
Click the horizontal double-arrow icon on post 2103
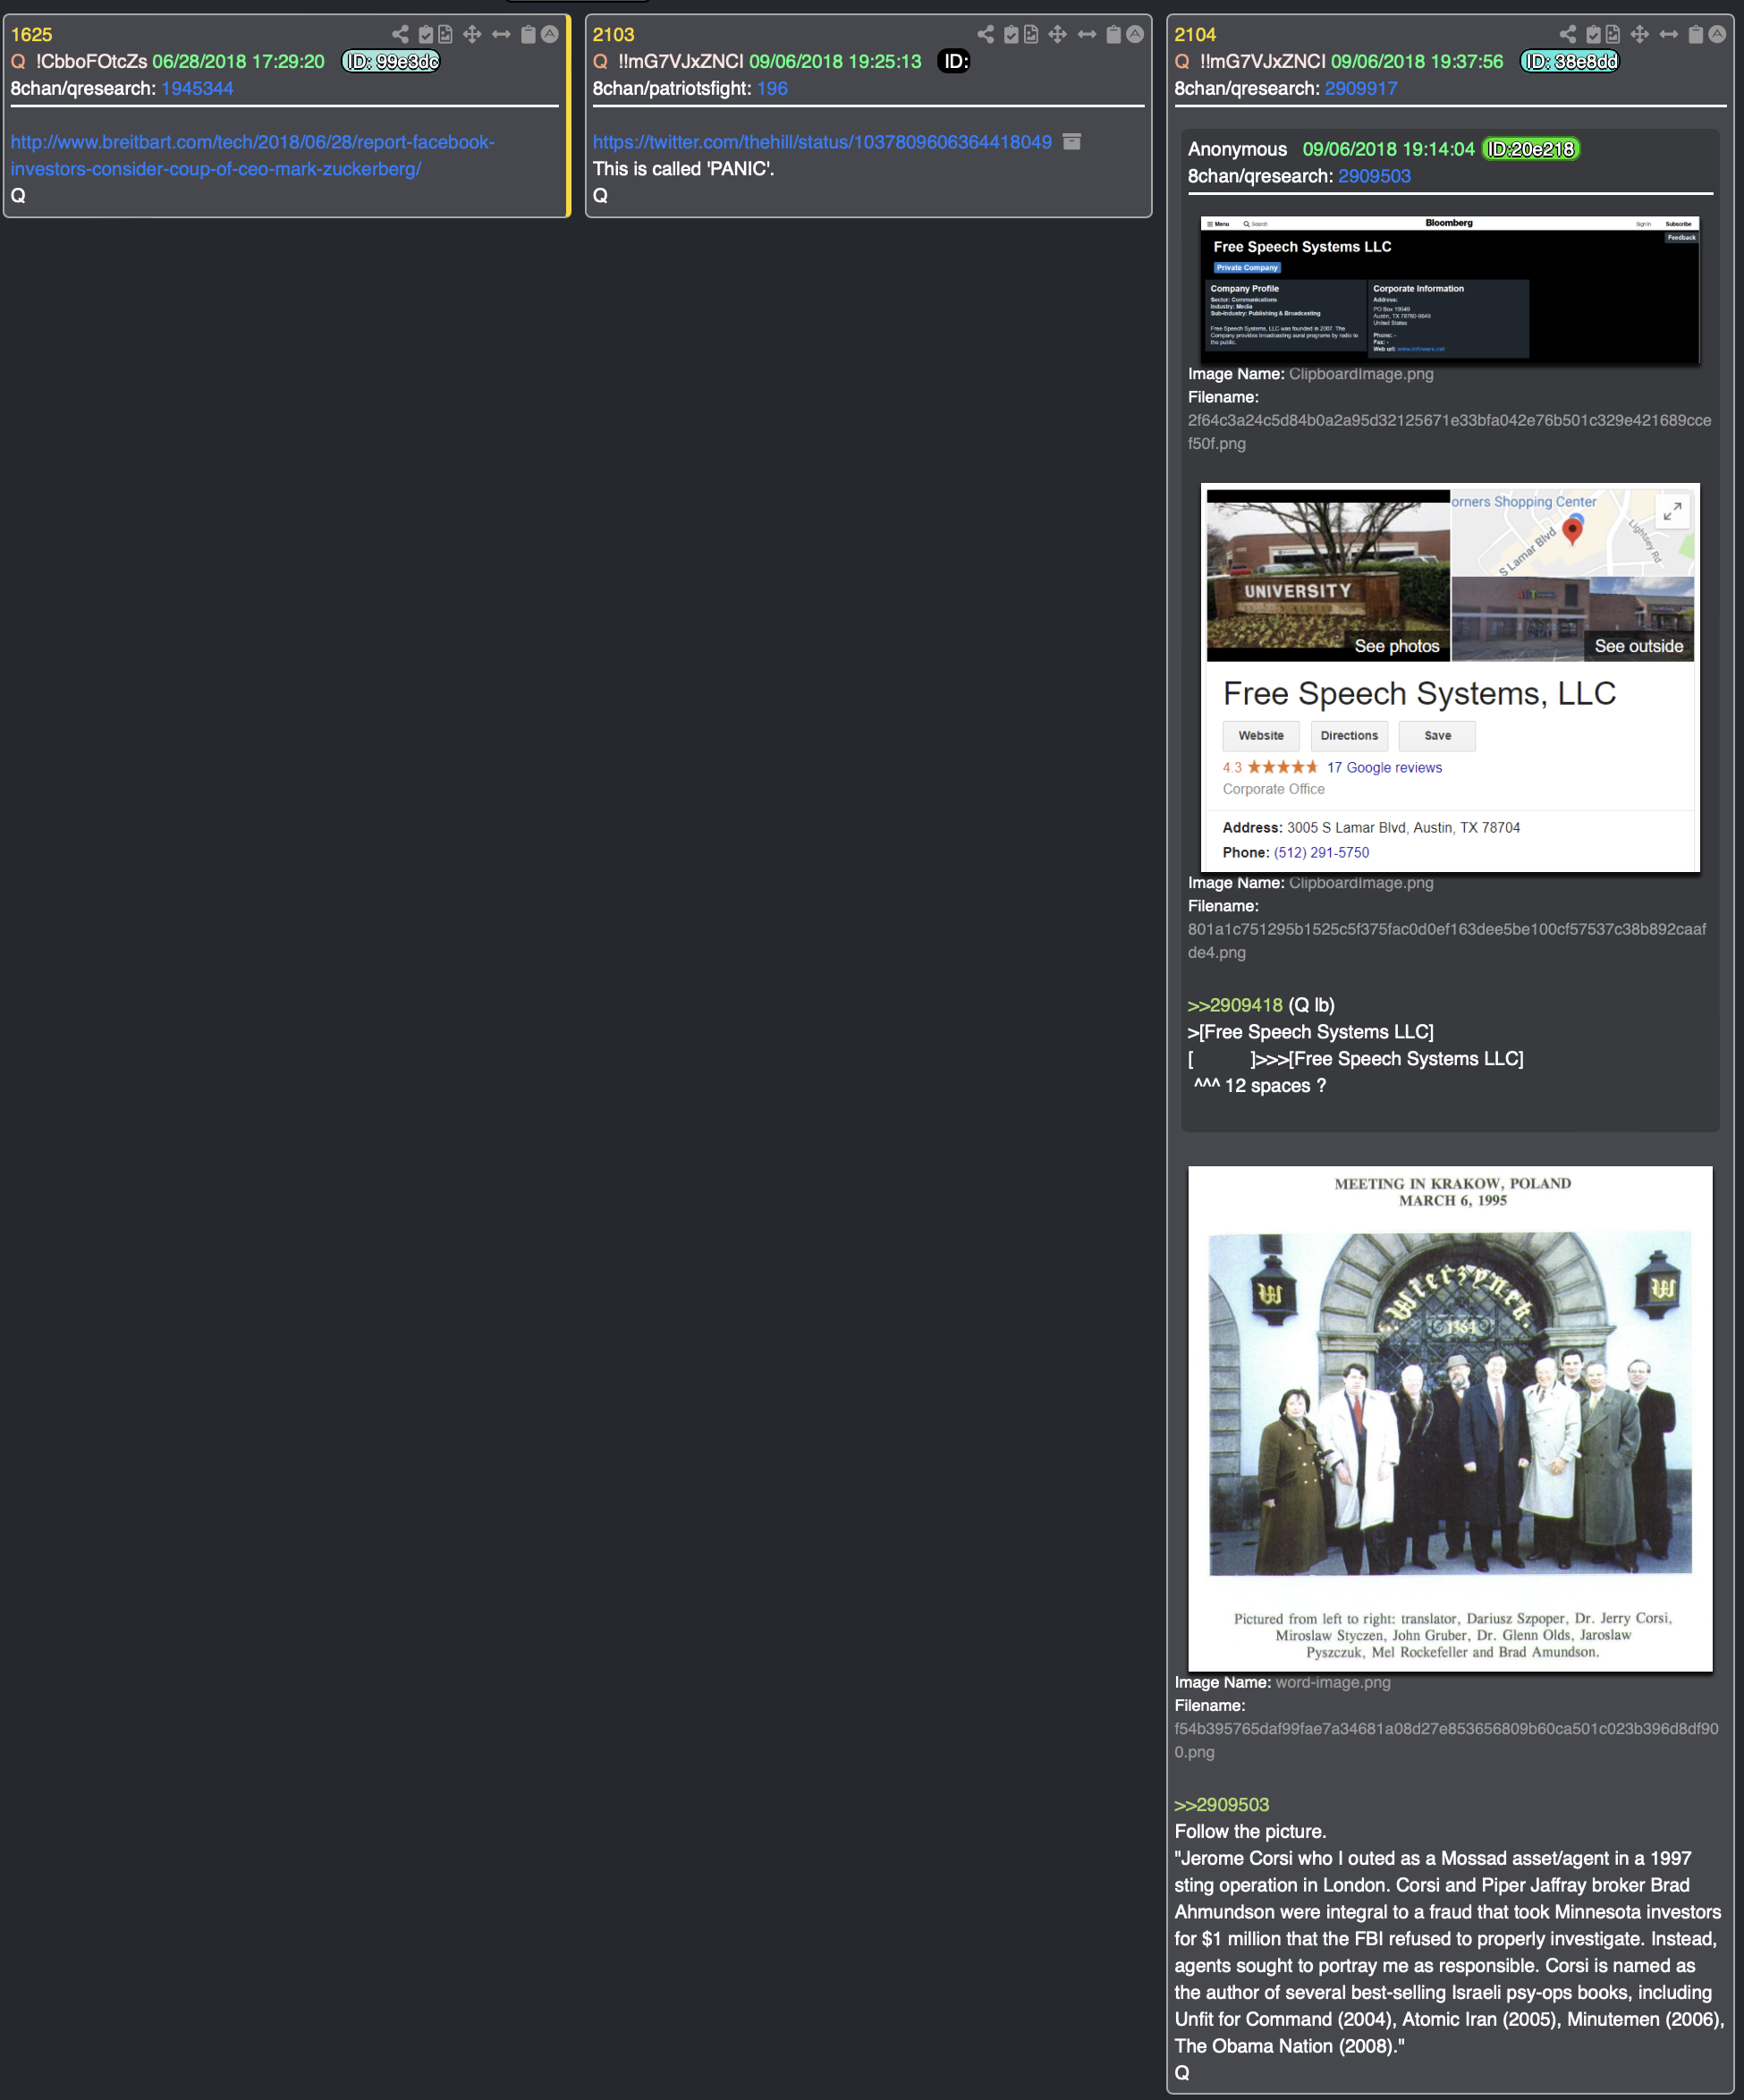pos(1087,34)
